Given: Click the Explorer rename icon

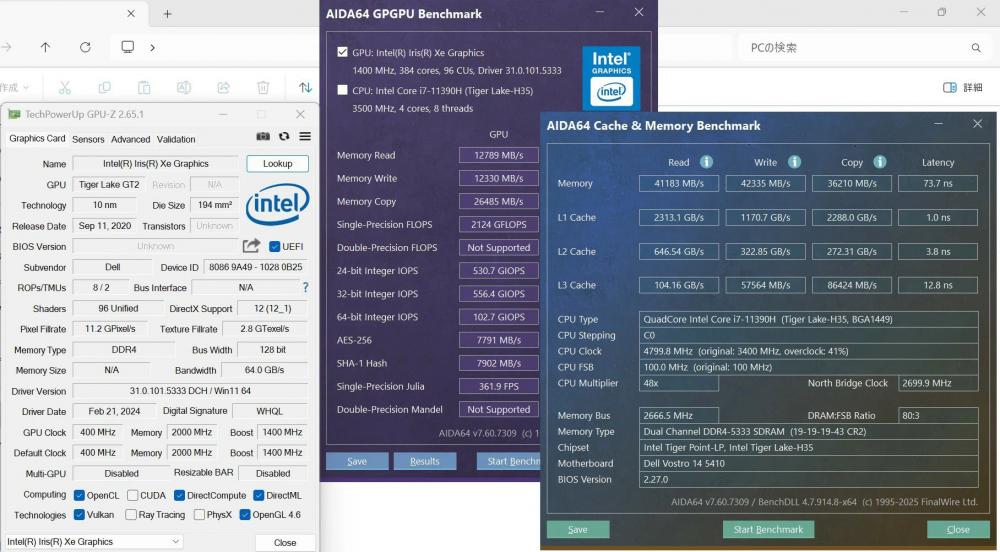Looking at the screenshot, I should 184,87.
